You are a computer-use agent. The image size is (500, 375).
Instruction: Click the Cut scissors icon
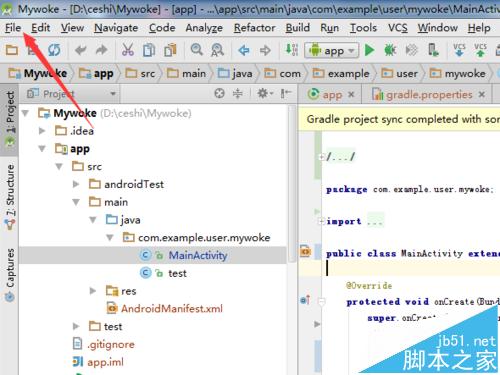[x=128, y=50]
